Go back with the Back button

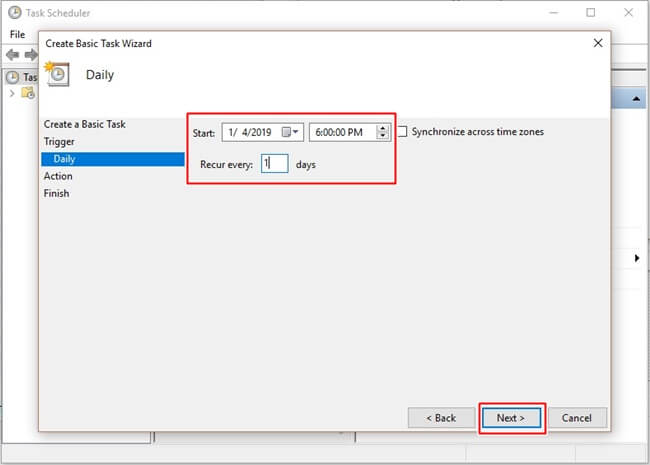[441, 418]
